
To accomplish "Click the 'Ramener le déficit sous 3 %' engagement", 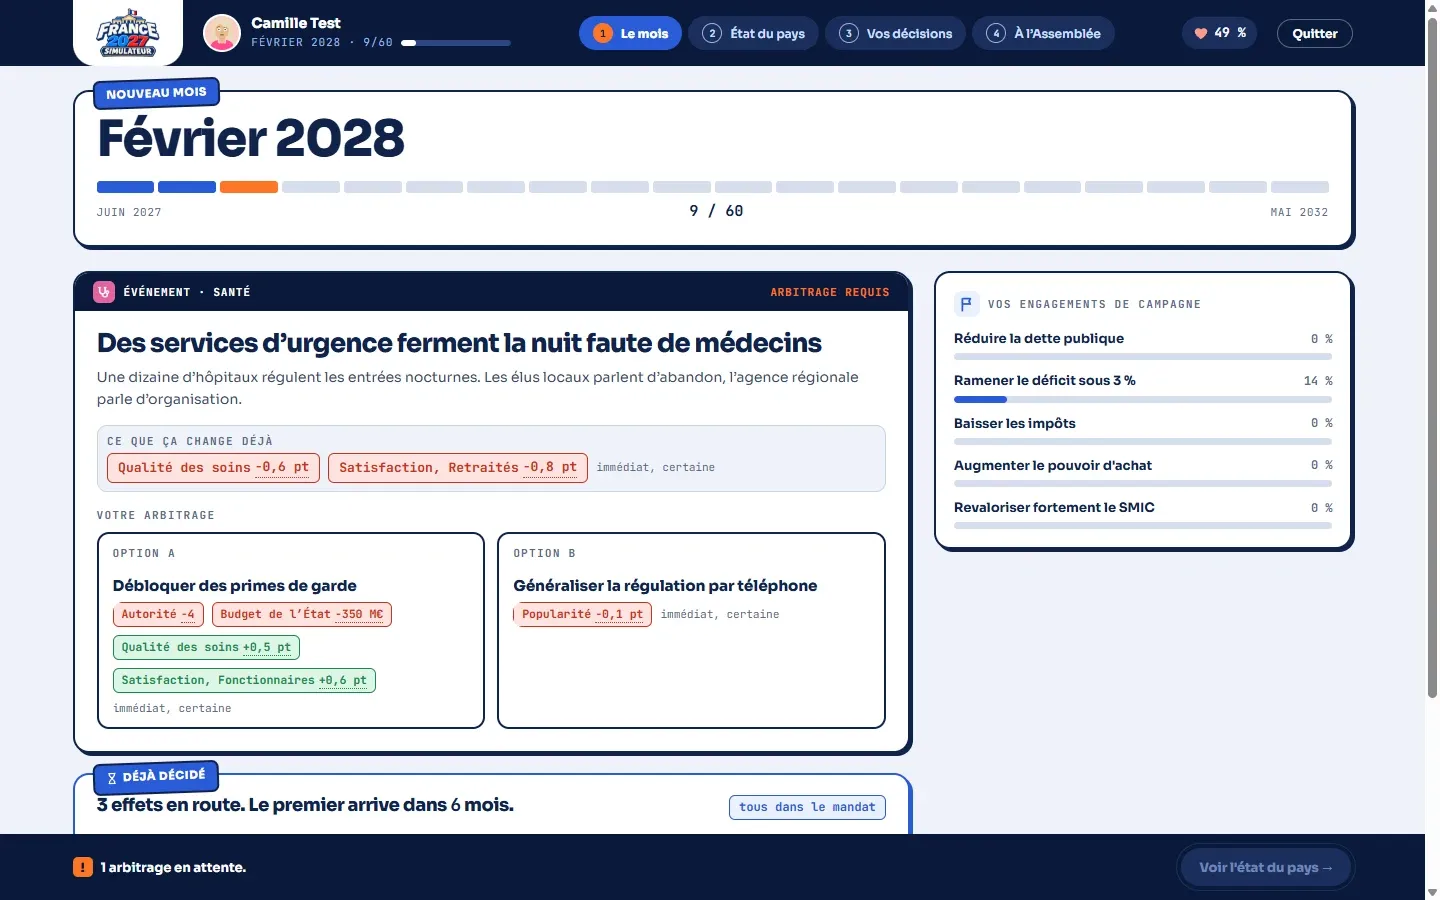I will point(1045,380).
